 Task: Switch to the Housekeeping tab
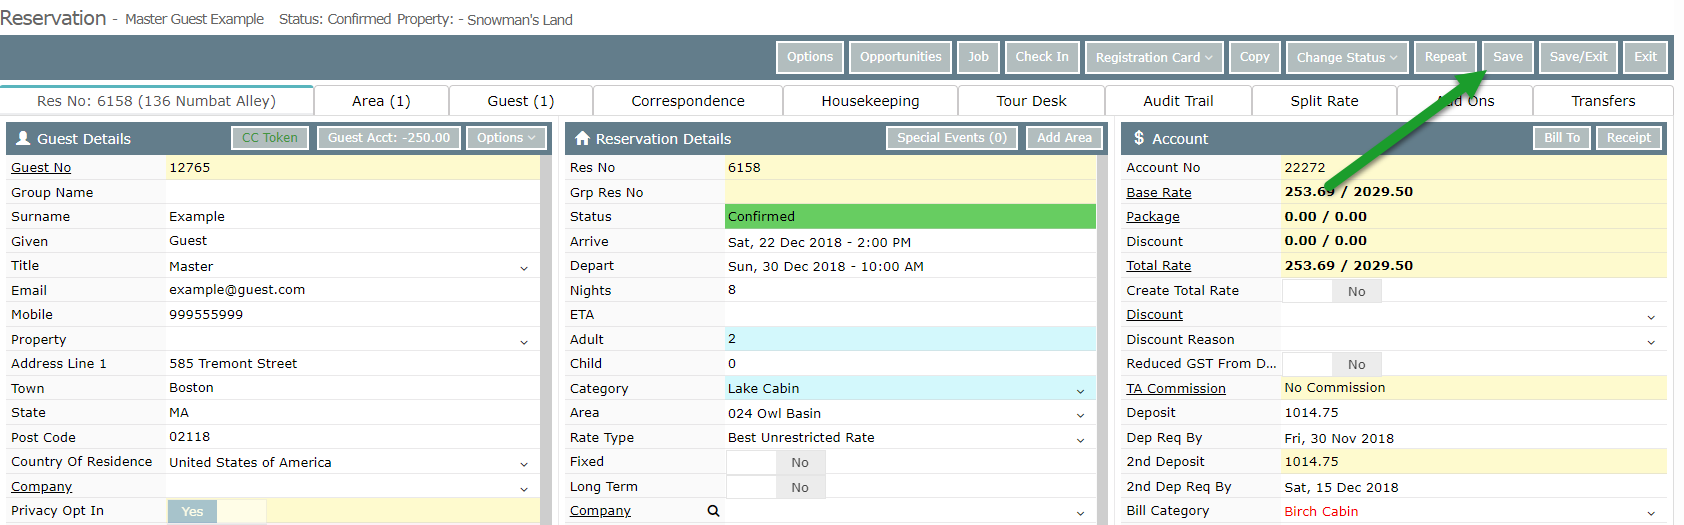coord(870,101)
